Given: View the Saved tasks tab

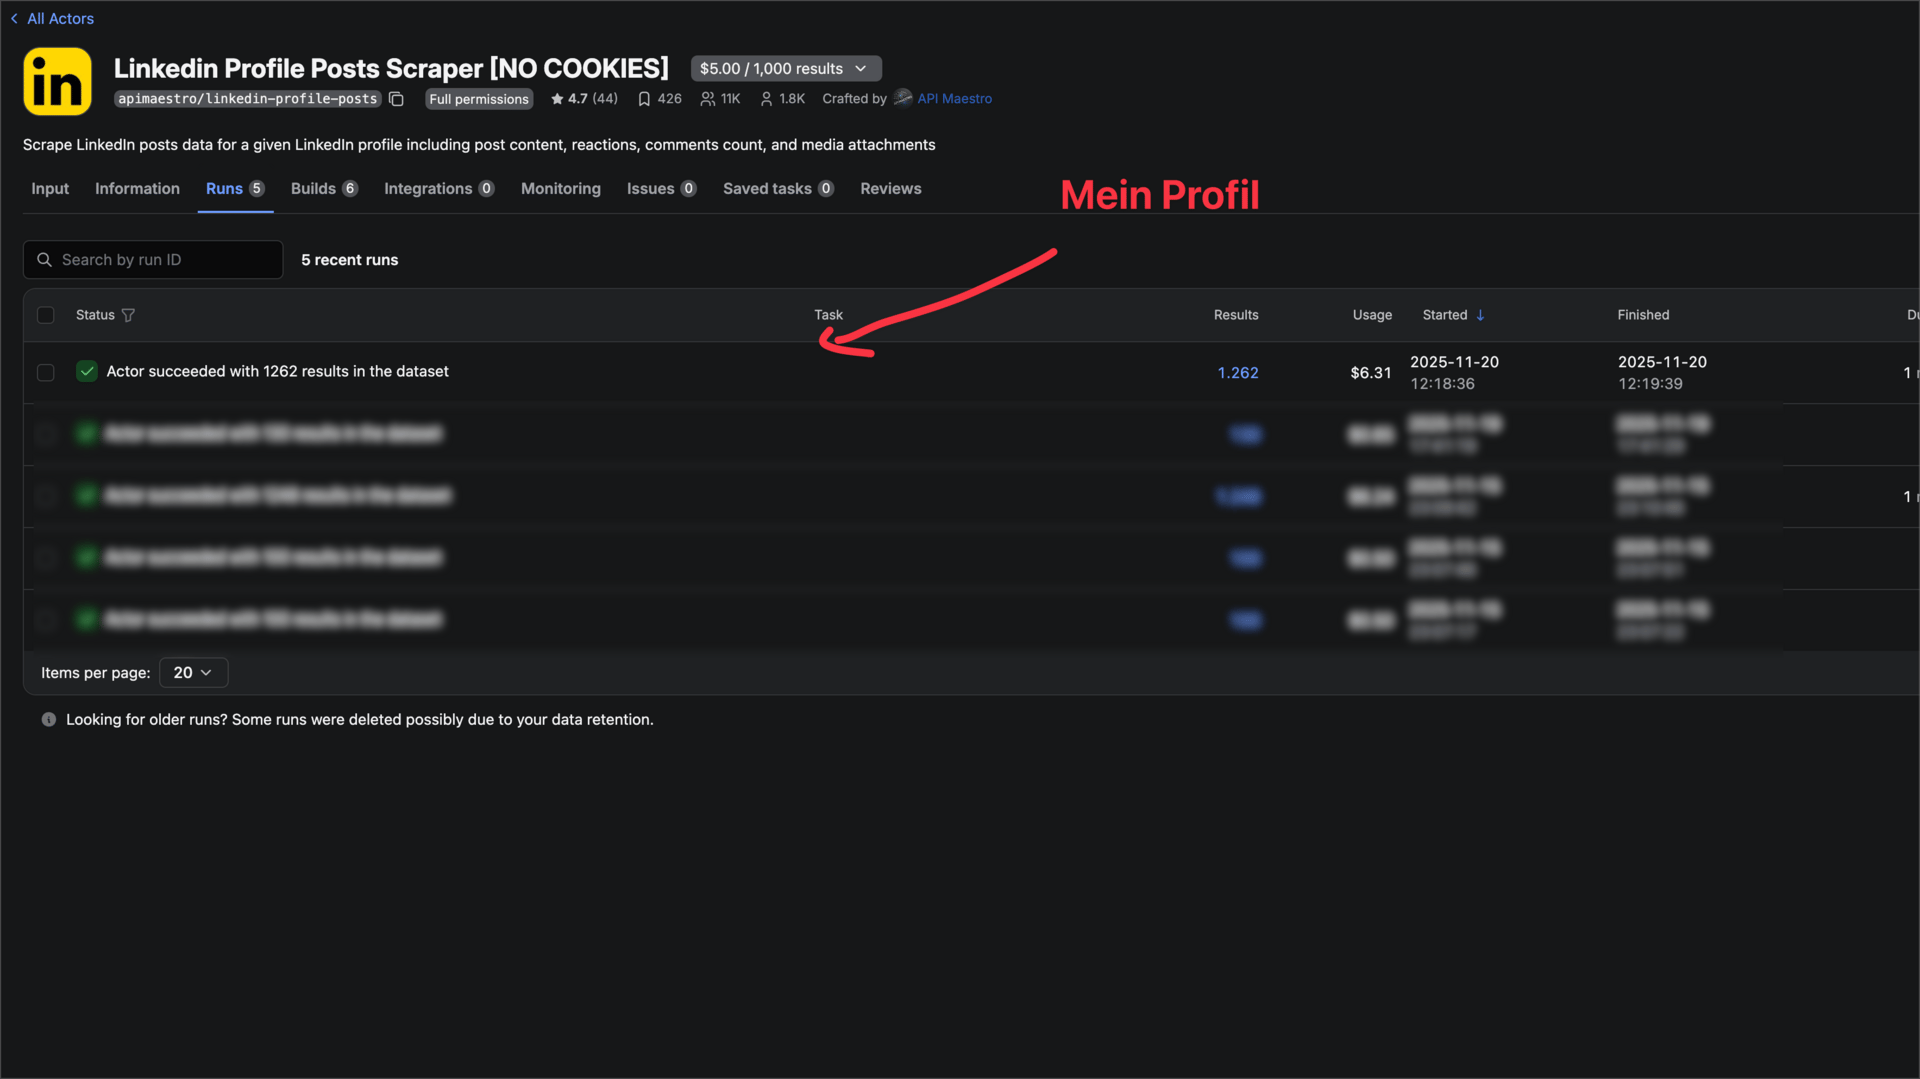Looking at the screenshot, I should click(778, 189).
